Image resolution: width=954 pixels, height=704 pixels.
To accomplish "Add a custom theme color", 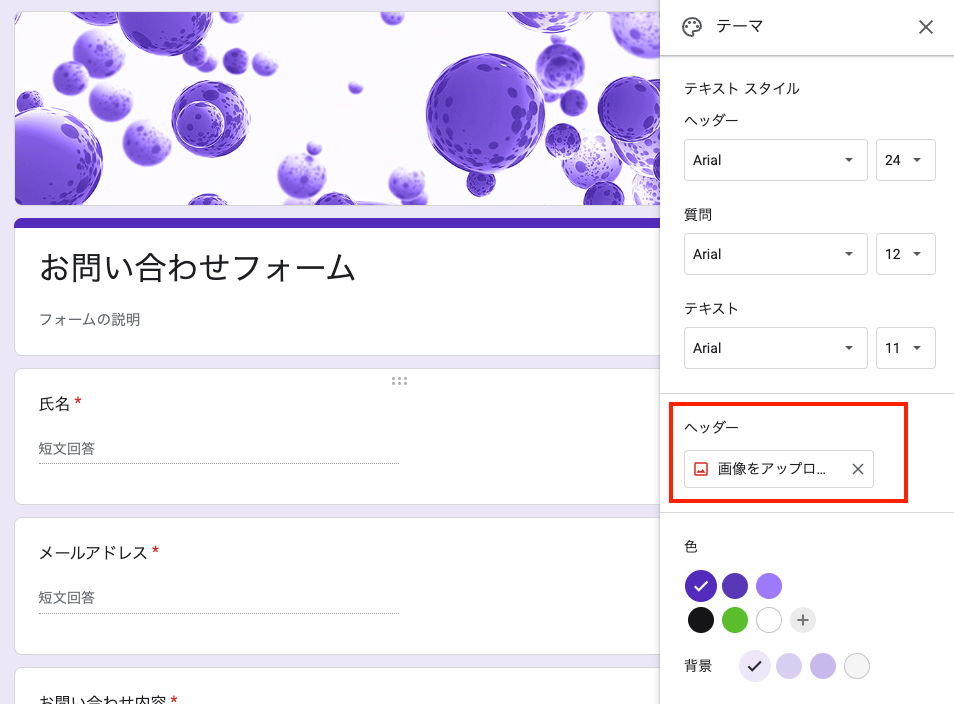I will click(x=803, y=620).
